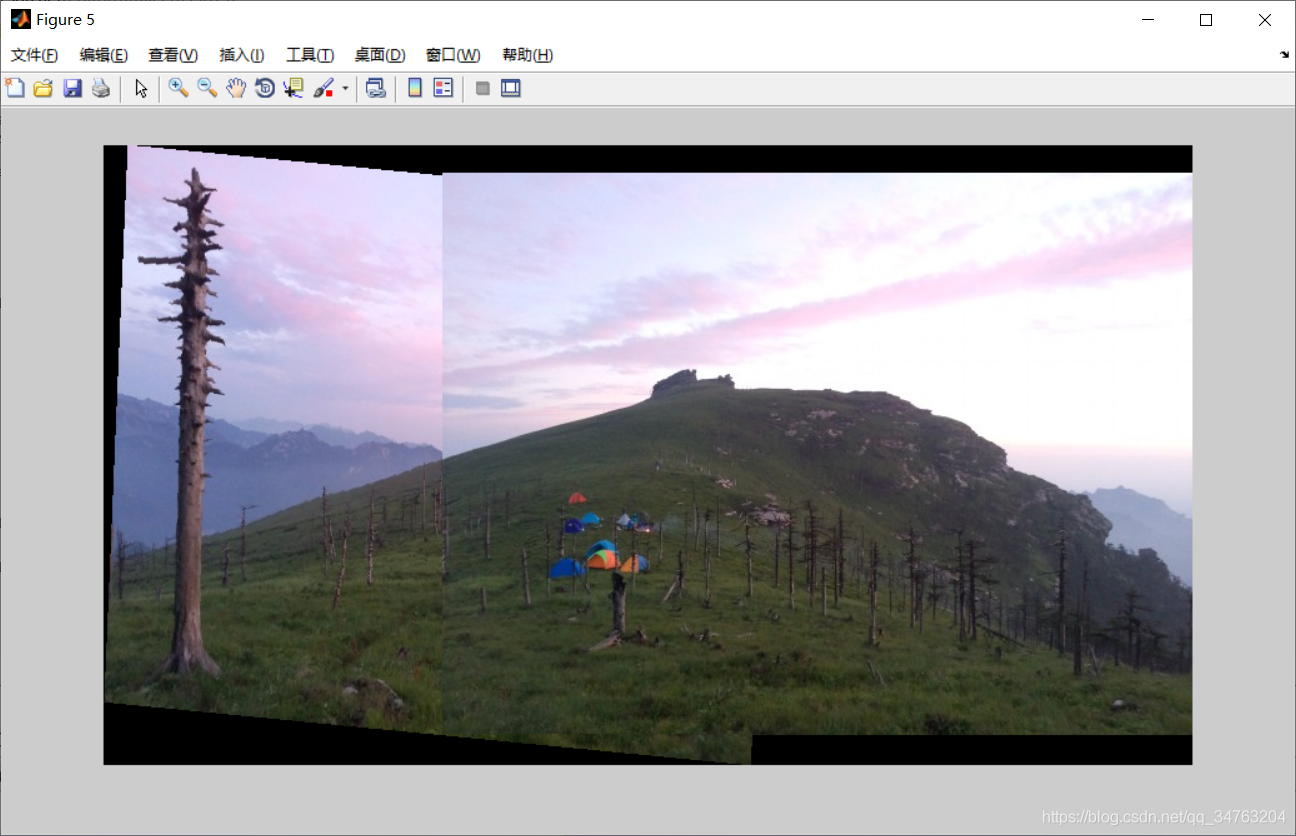Screen dimensions: 1296x836
Task: Open the 插入(I) menu
Action: point(242,55)
